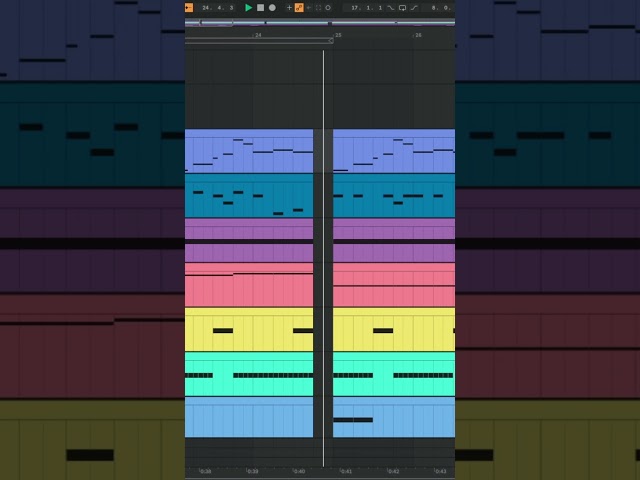The width and height of the screenshot is (640, 480).
Task: Enable MIDI arrangement overdub plus icon
Action: (289, 7)
